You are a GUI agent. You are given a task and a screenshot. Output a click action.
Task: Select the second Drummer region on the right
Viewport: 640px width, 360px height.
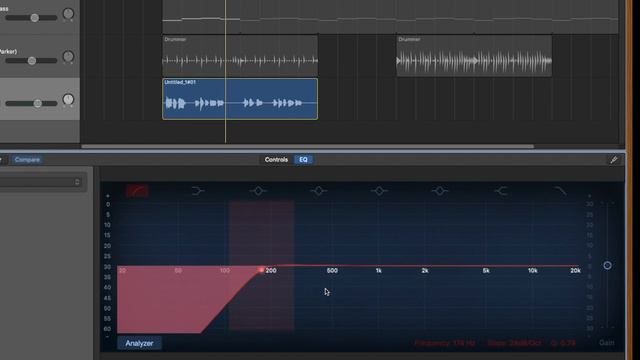474,56
